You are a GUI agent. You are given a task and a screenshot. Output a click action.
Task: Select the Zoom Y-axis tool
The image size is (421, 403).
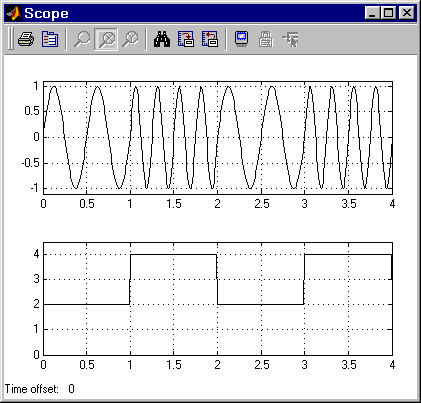[130, 39]
